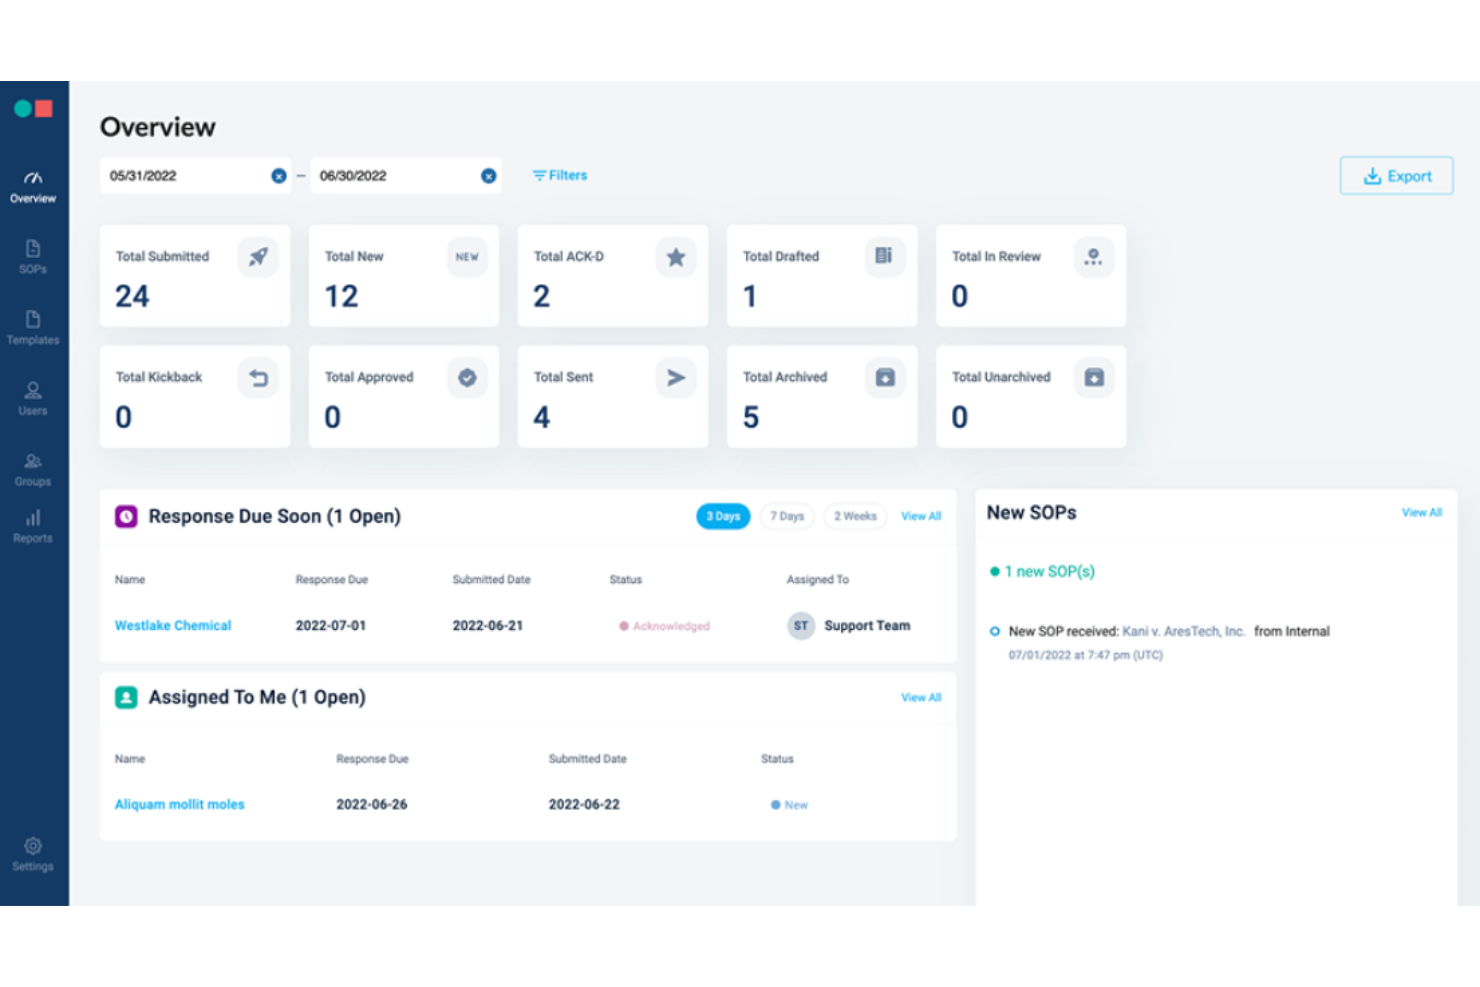The width and height of the screenshot is (1480, 987).
Task: Export the overview data
Action: coord(1397,176)
